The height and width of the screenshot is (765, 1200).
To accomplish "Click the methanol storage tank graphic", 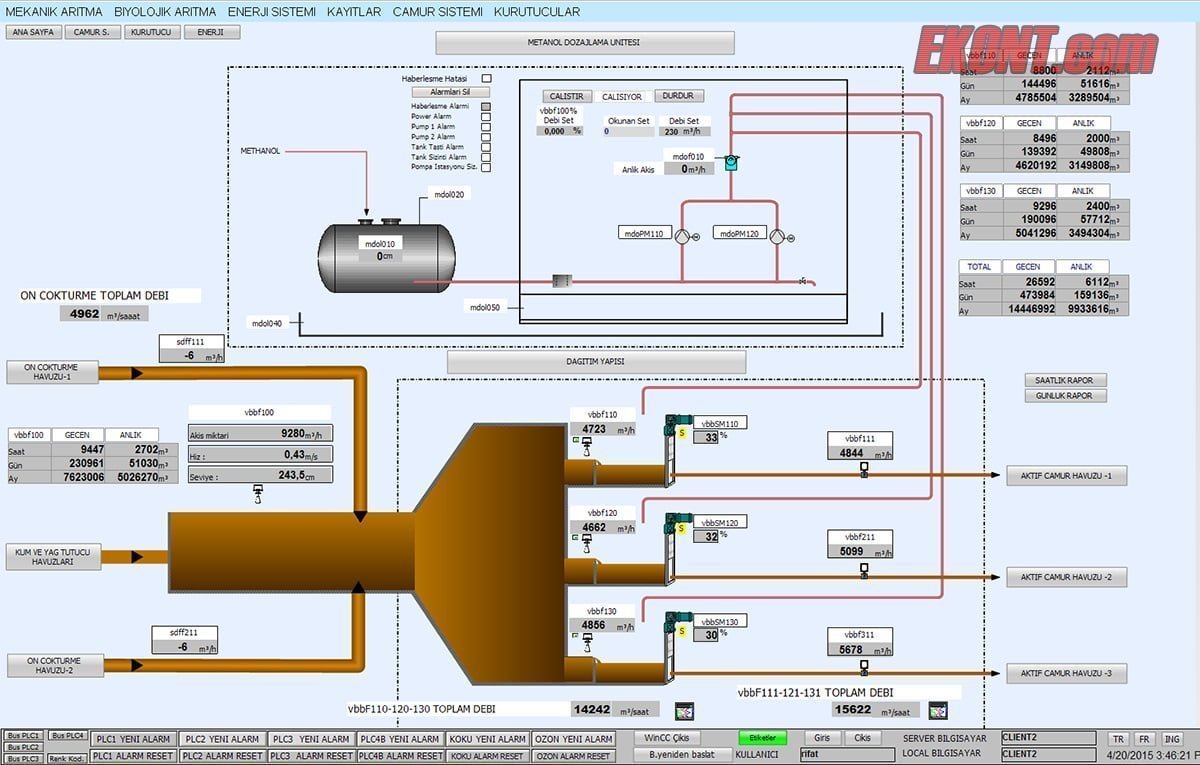I will click(x=385, y=255).
